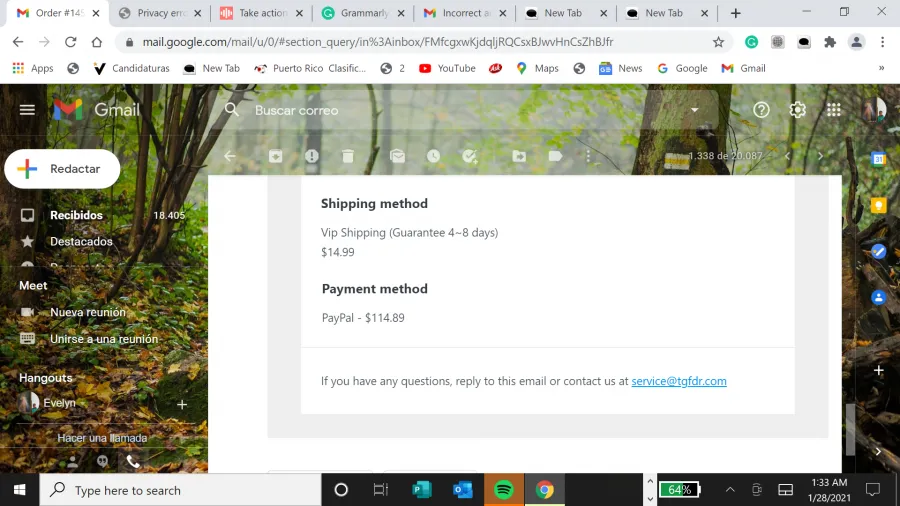900x506 pixels.
Task: Archive this email with the archive icon
Action: tap(276, 156)
